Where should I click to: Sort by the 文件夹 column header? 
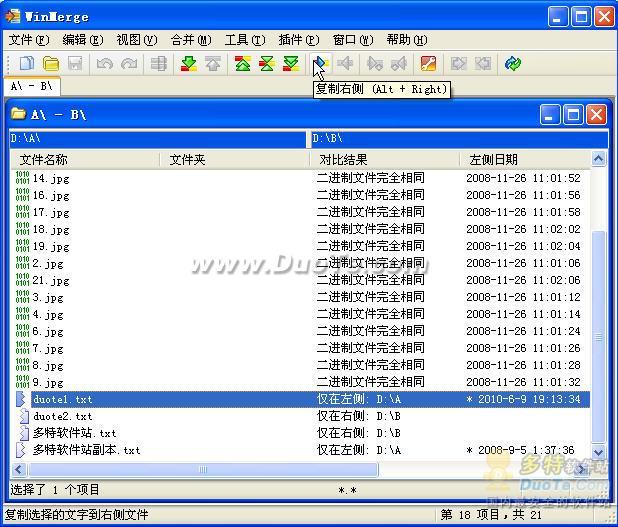(x=235, y=160)
